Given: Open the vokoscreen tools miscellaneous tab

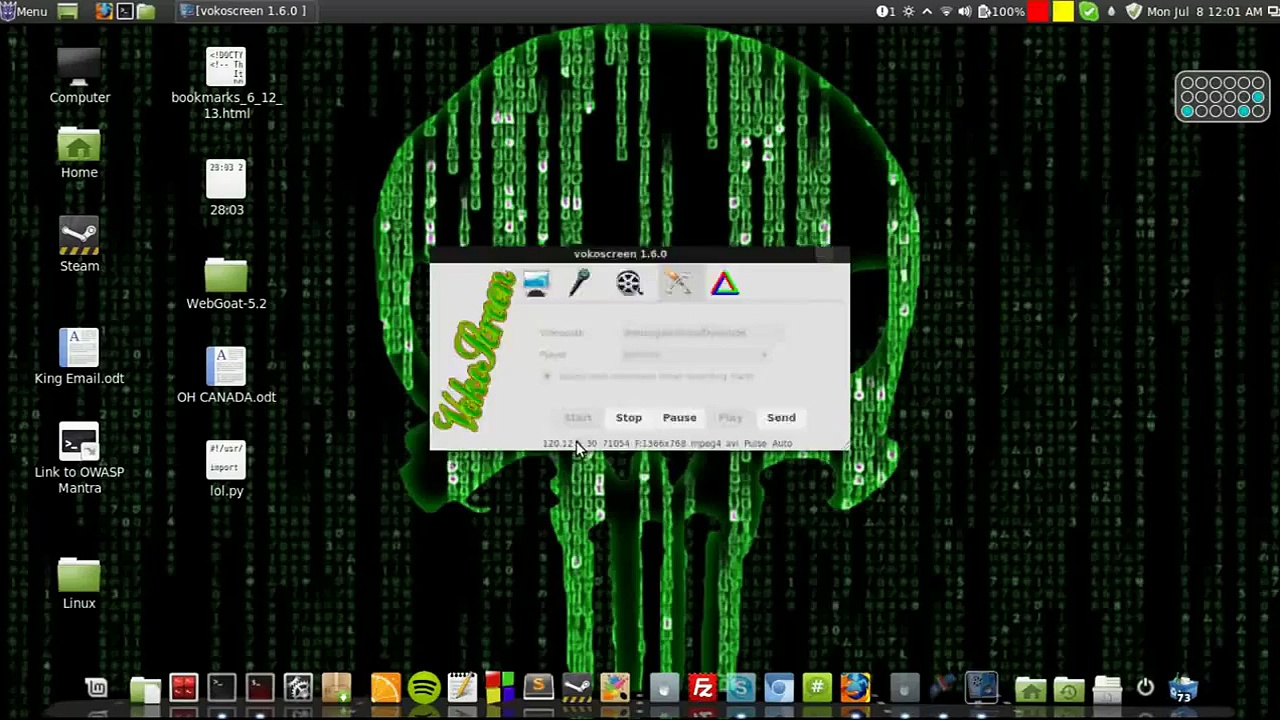Looking at the screenshot, I should [x=678, y=284].
